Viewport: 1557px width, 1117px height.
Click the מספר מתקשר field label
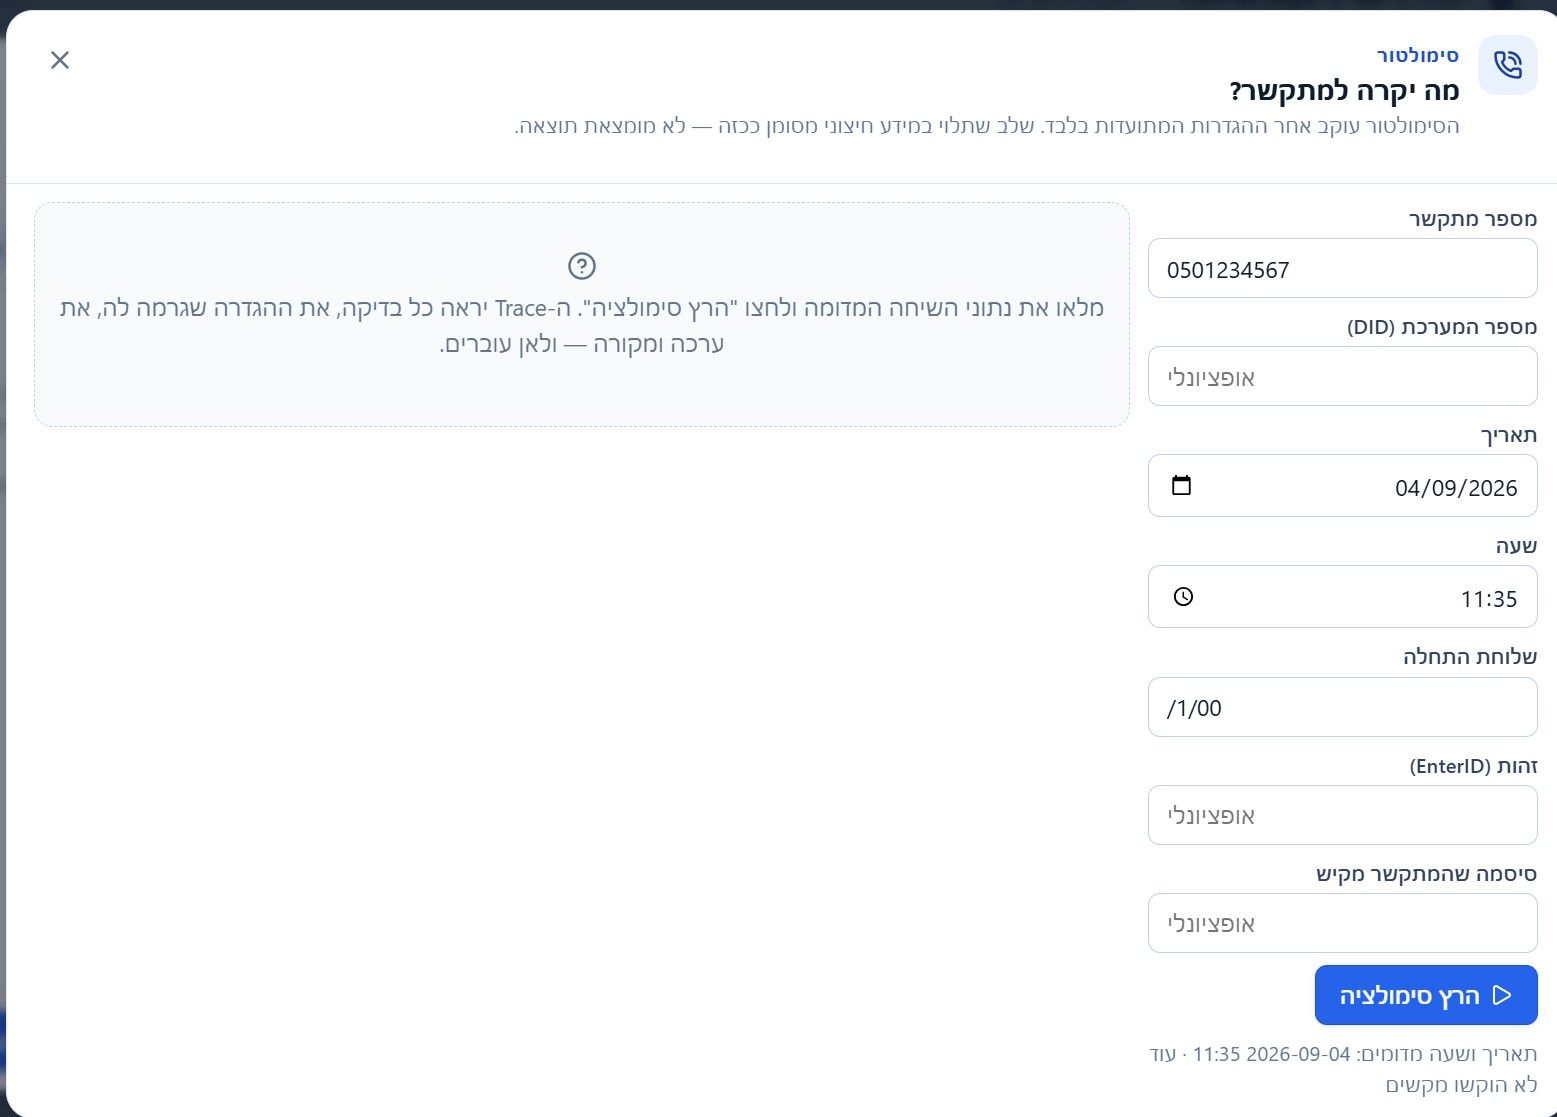pyautogui.click(x=1473, y=218)
